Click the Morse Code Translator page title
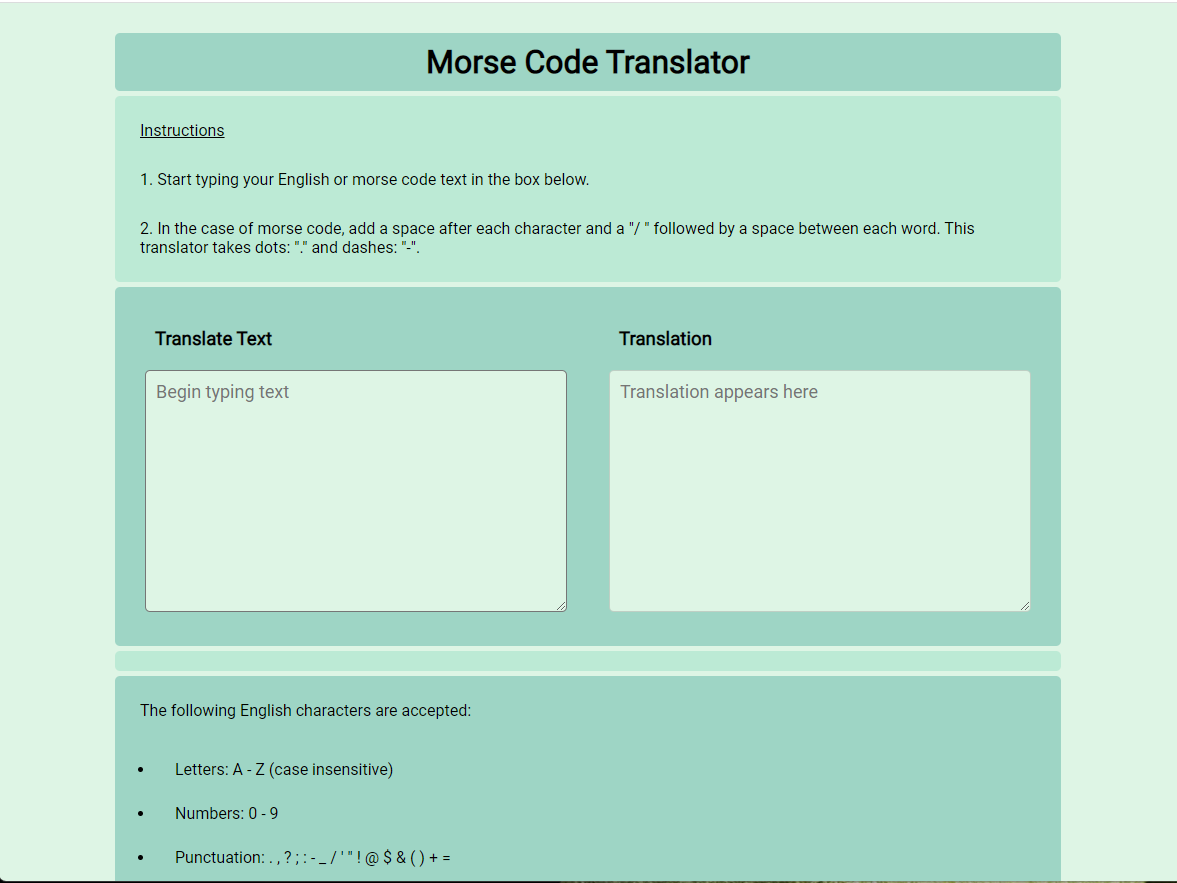1177x883 pixels. [587, 62]
